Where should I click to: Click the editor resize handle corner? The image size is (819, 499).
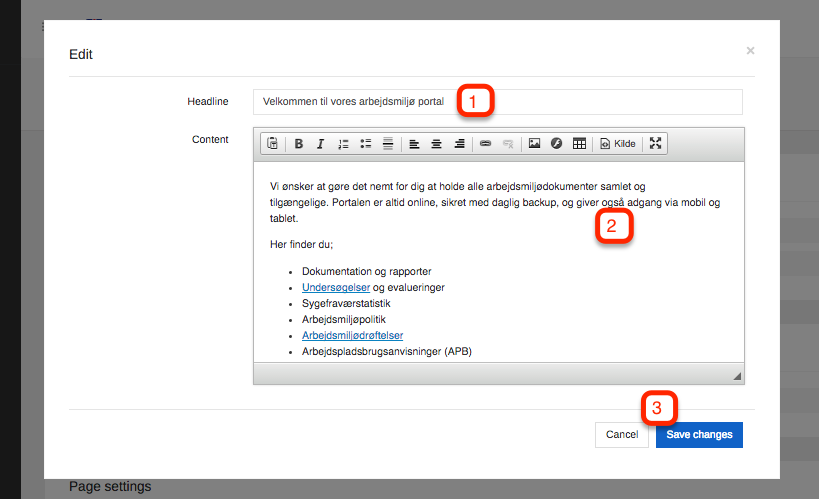click(x=737, y=376)
